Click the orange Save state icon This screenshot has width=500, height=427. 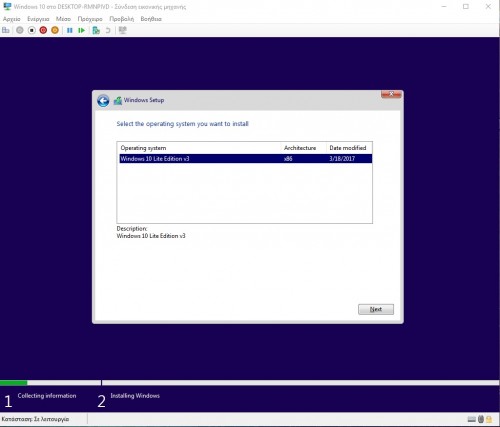pyautogui.click(x=55, y=30)
